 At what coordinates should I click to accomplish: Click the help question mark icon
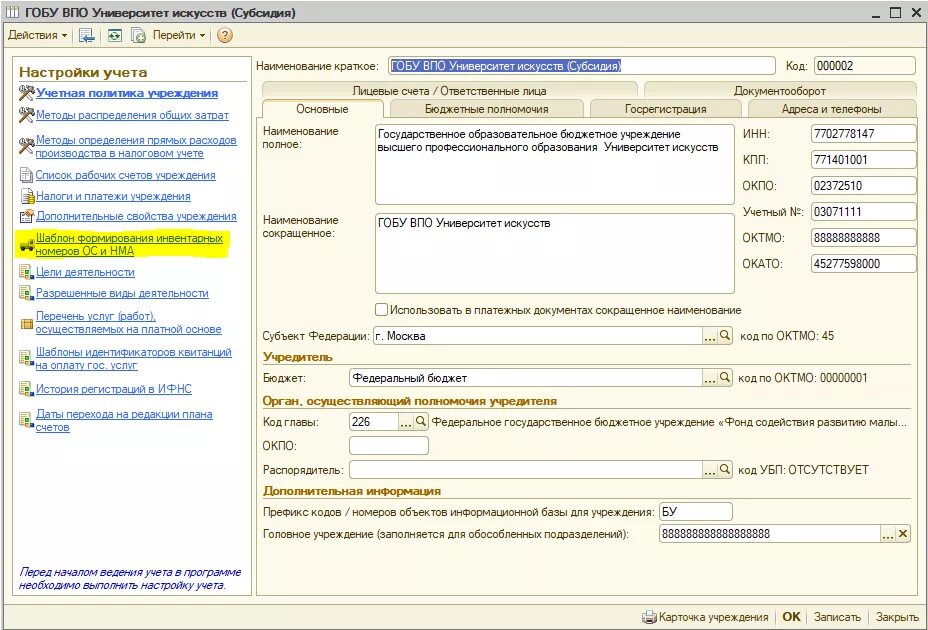(x=224, y=36)
